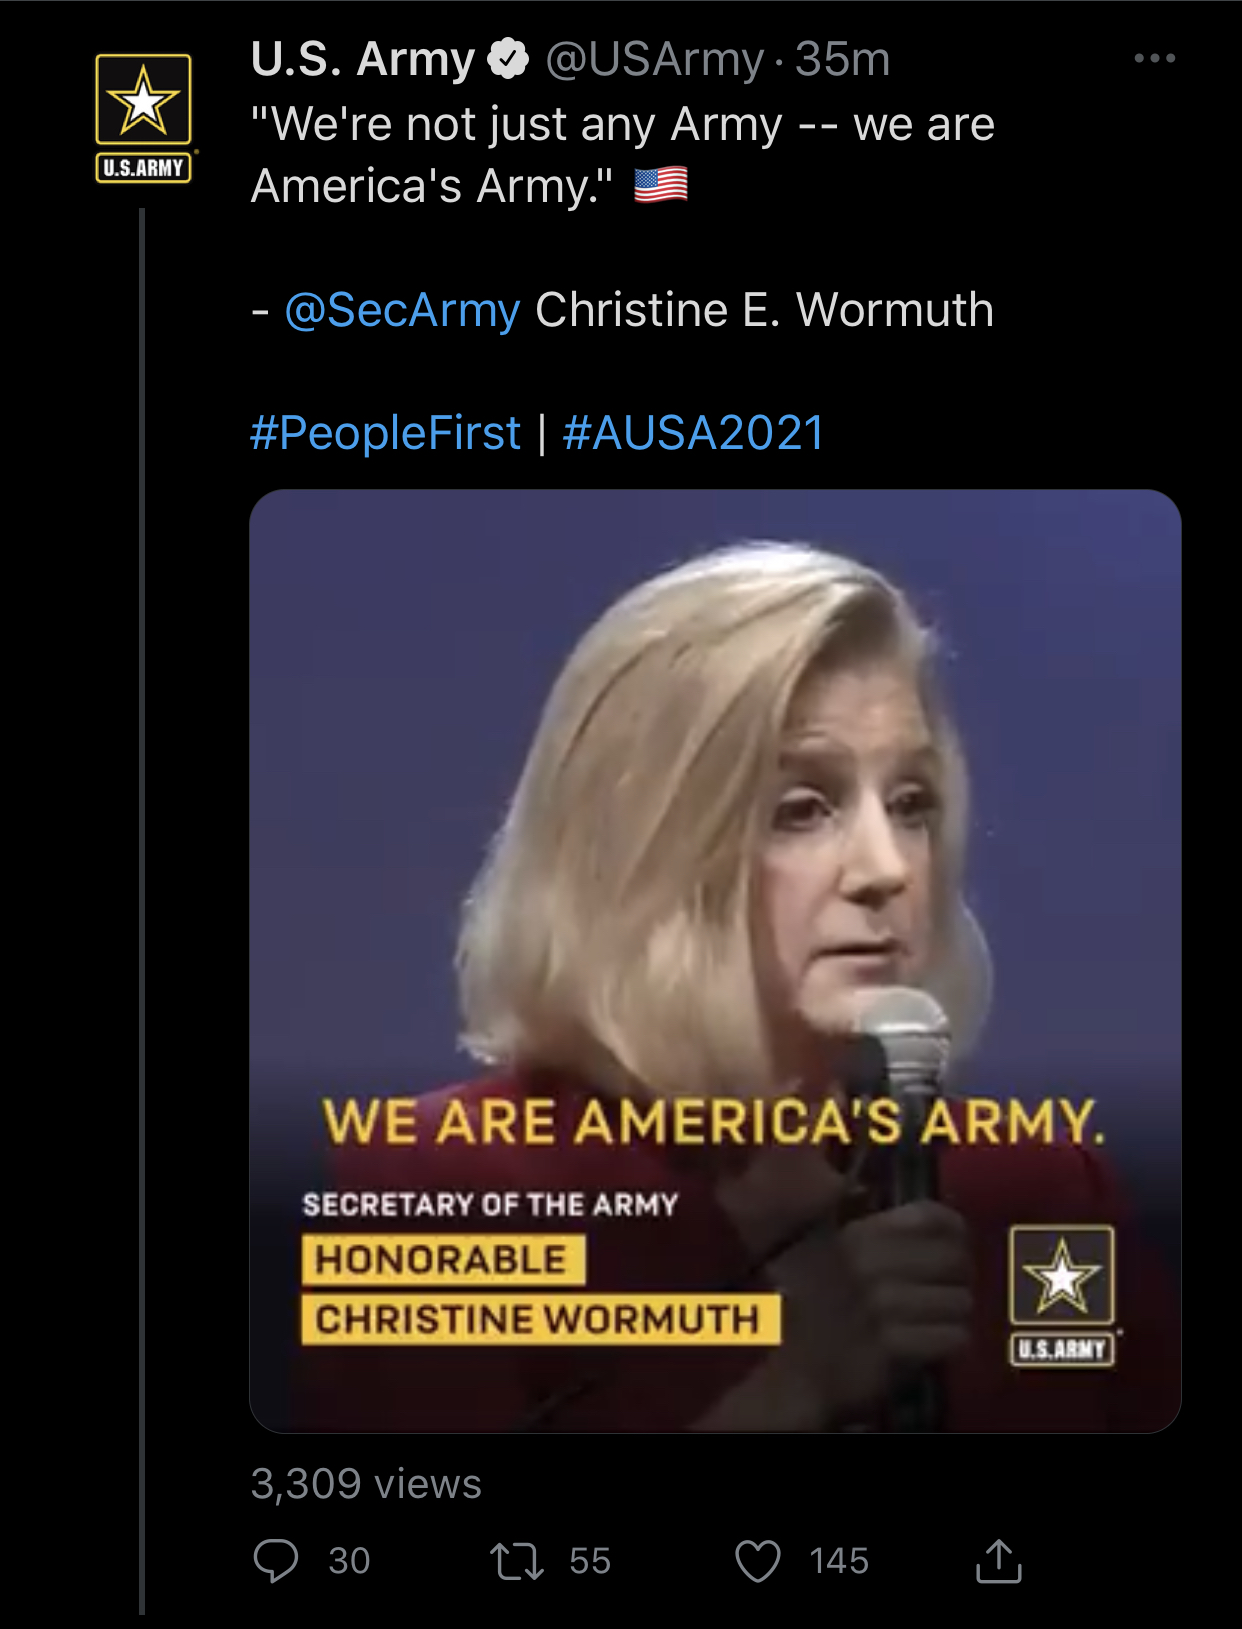Play the Christine Wormuth video thumbnail

click(715, 960)
